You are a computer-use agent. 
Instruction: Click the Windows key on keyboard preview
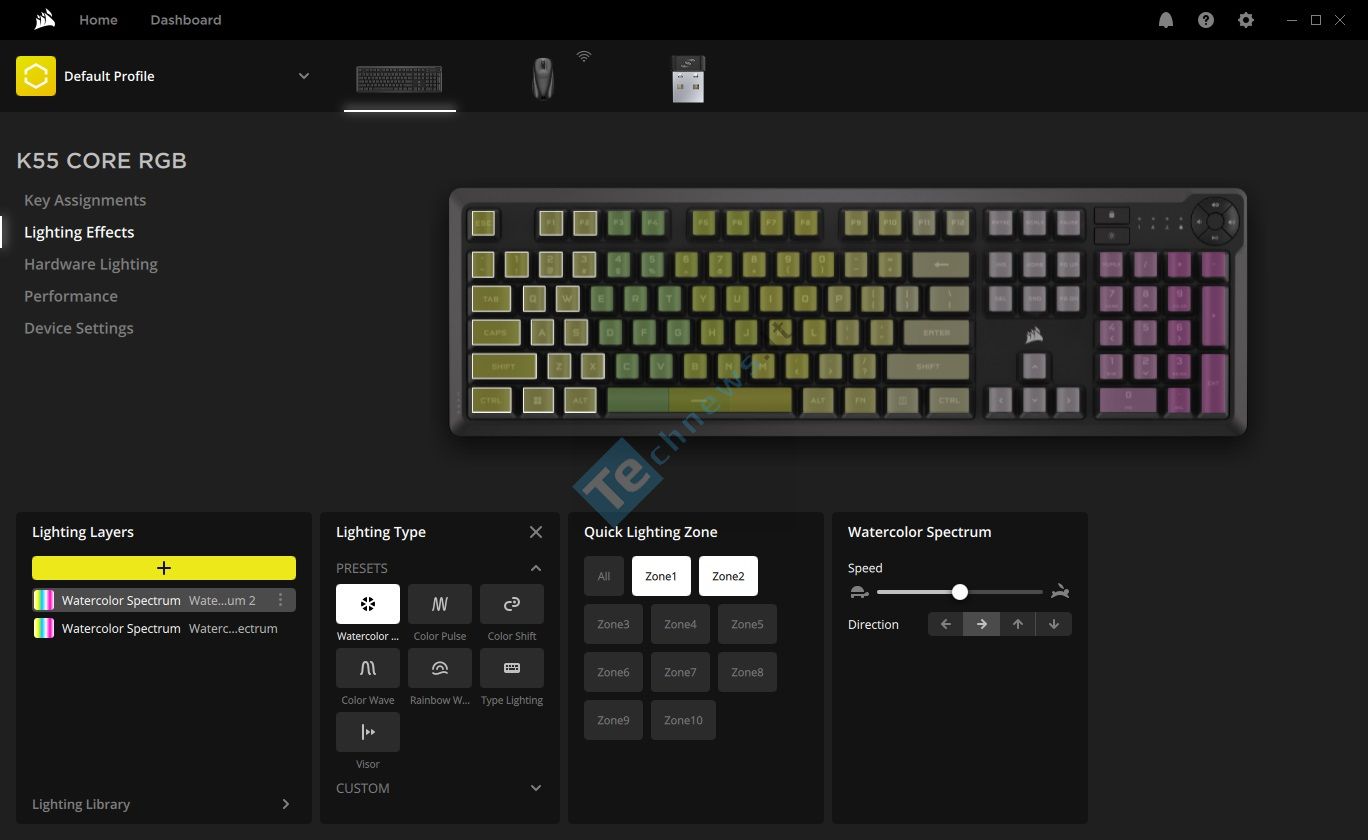point(538,400)
